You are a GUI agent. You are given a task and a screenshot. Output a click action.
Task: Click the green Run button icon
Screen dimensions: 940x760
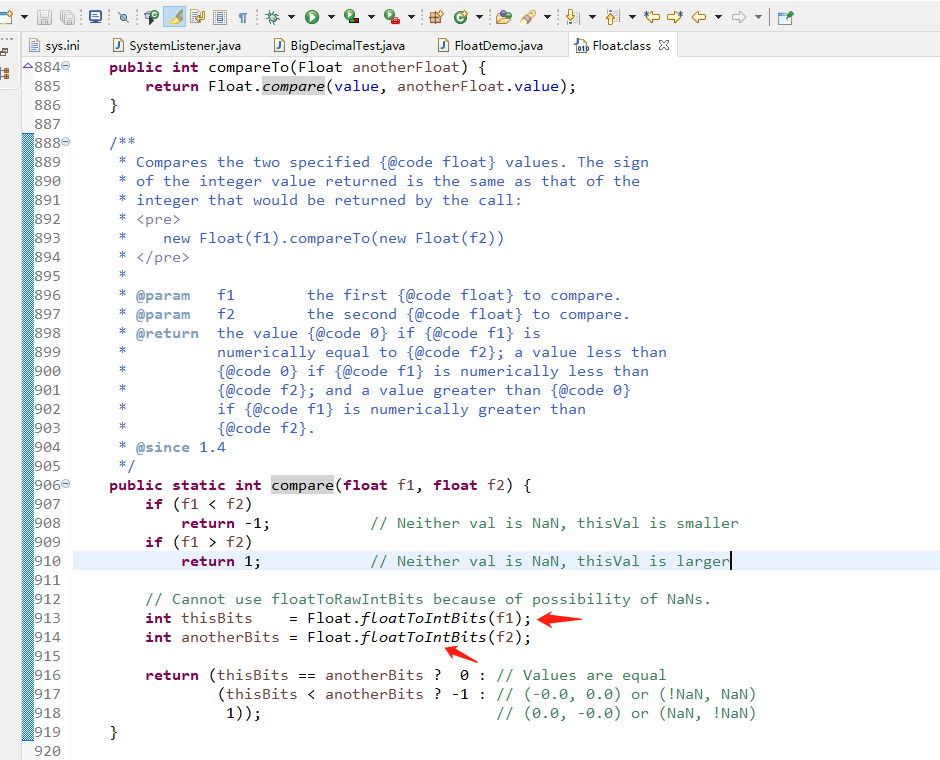[312, 17]
